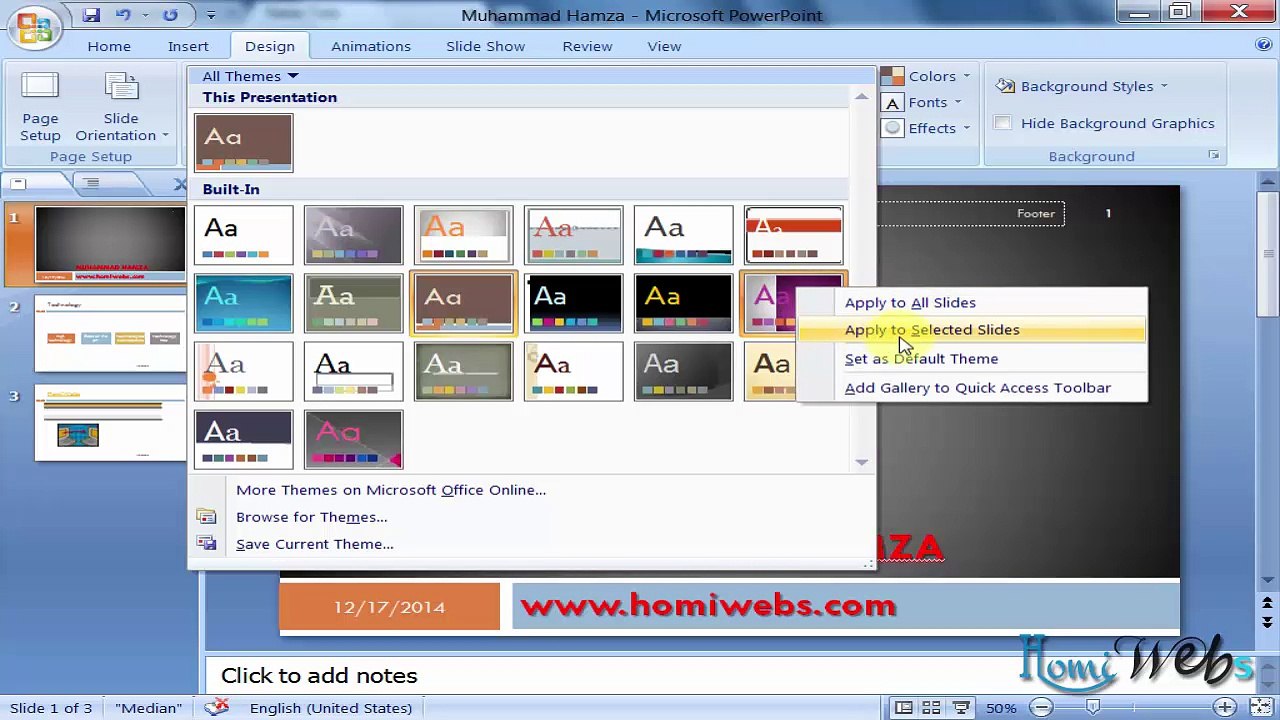Select the pink Aa dark theme thumbnail
The width and height of the screenshot is (1280, 720).
pos(353,439)
